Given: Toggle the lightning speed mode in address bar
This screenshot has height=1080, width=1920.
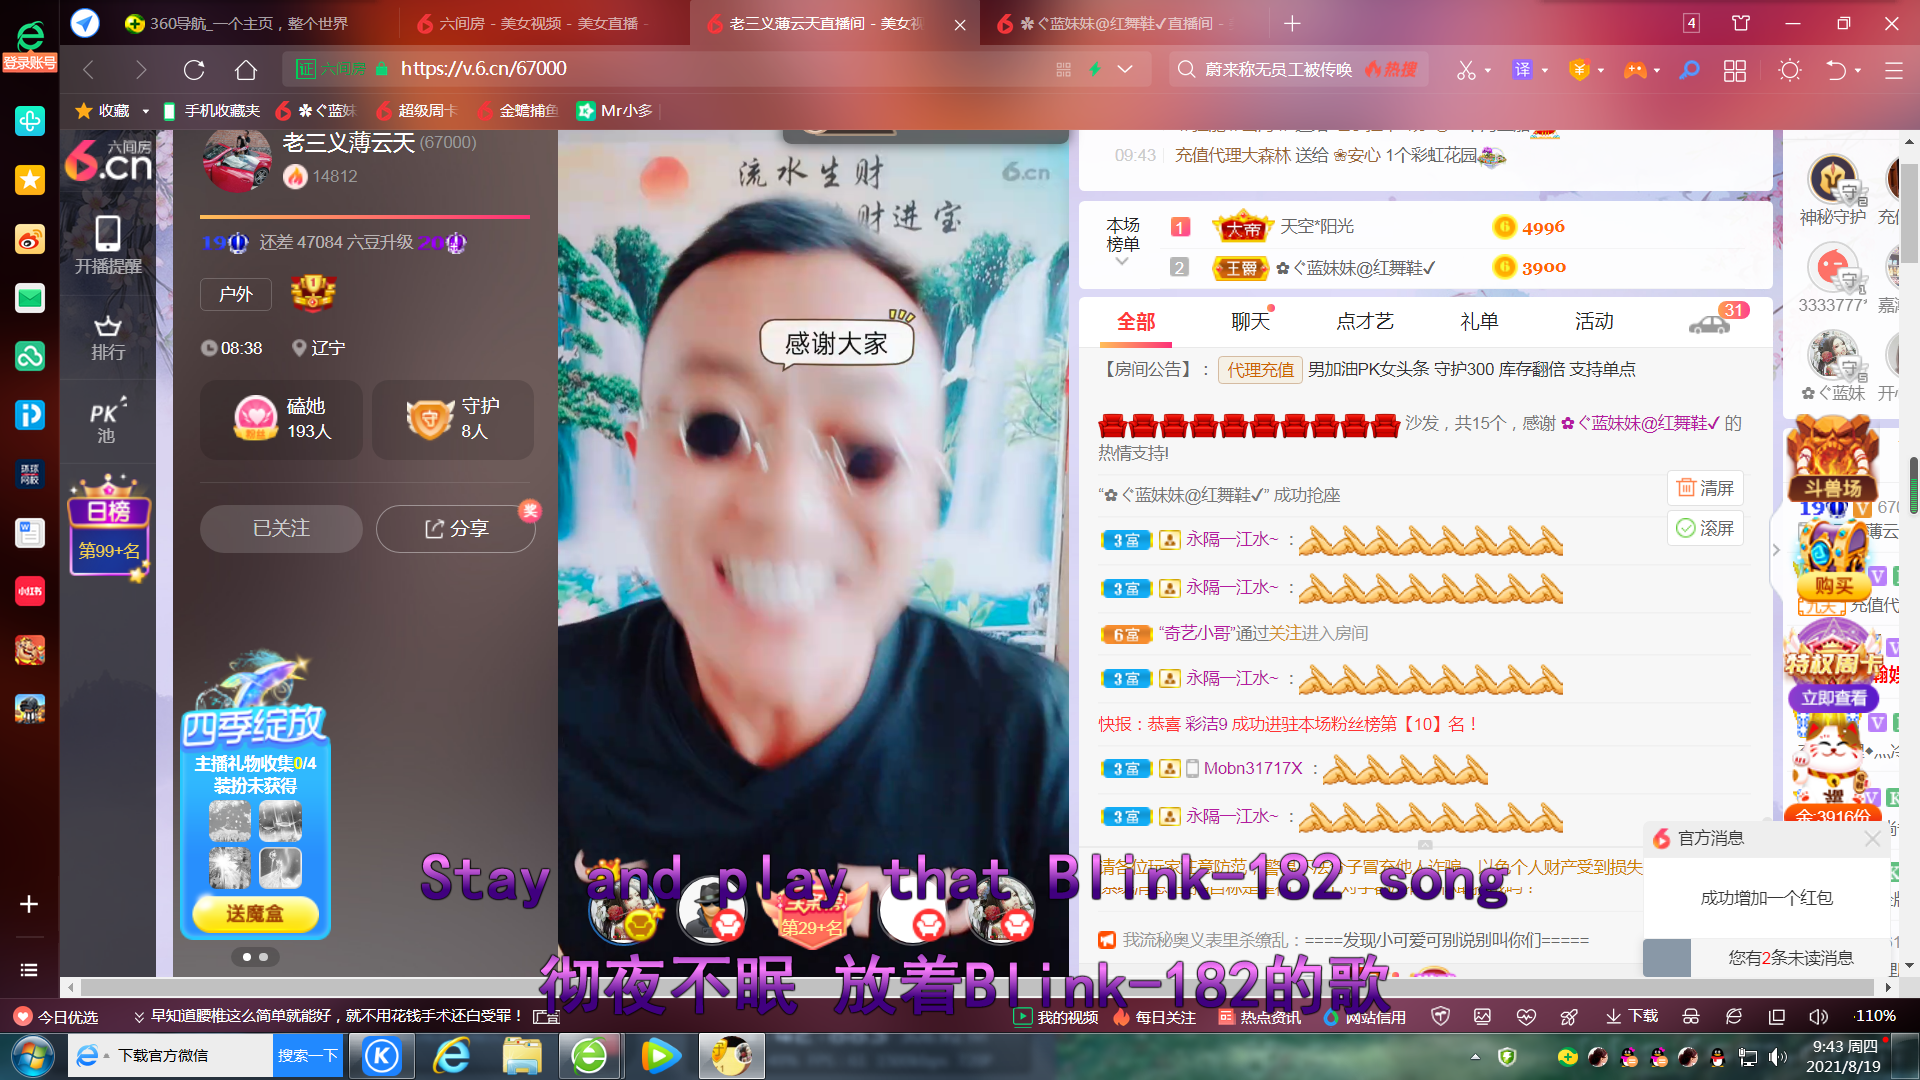Looking at the screenshot, I should tap(1095, 69).
